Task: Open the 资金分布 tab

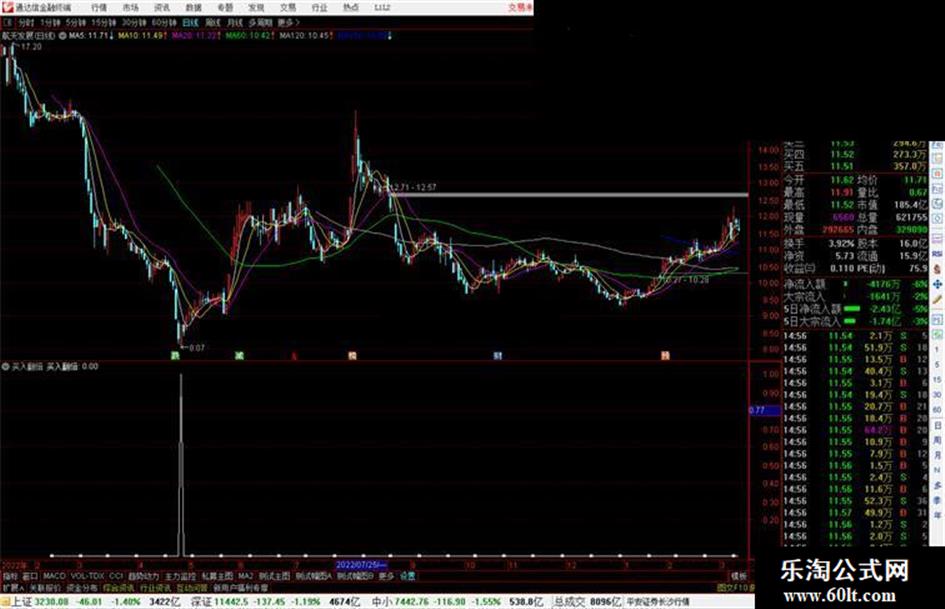Action: 82,587
